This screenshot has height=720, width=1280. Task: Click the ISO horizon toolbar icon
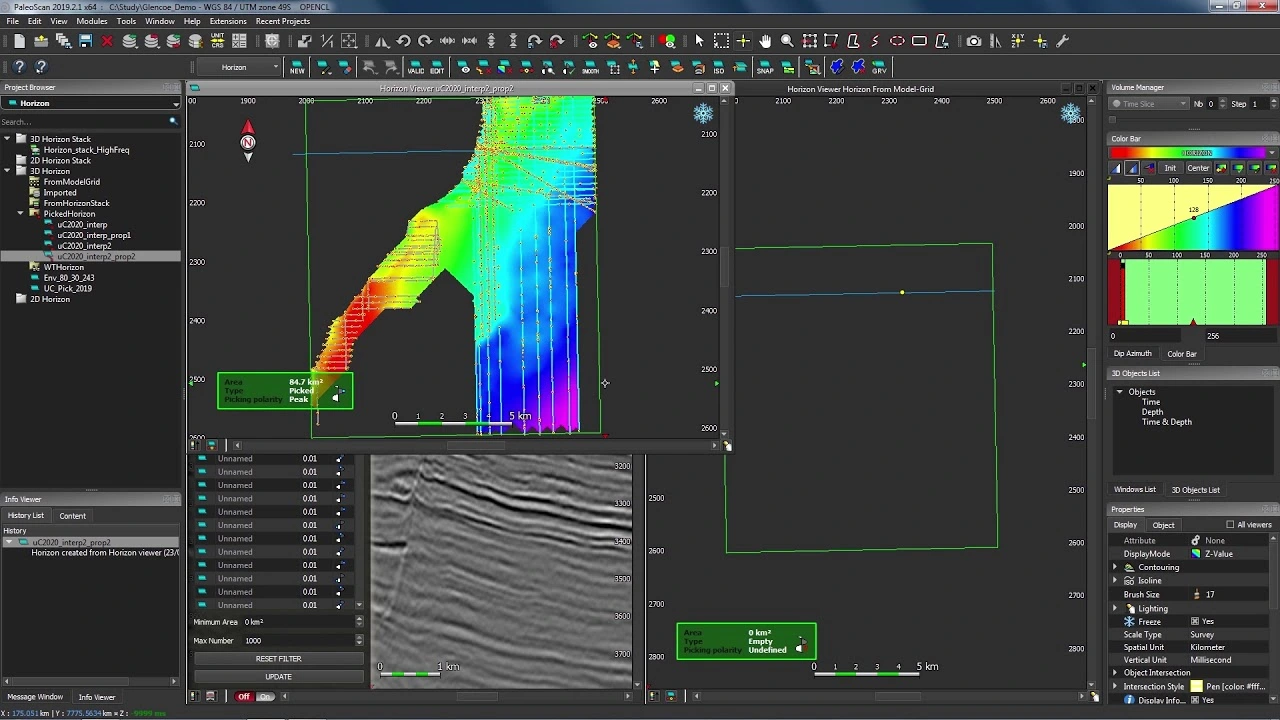(718, 68)
